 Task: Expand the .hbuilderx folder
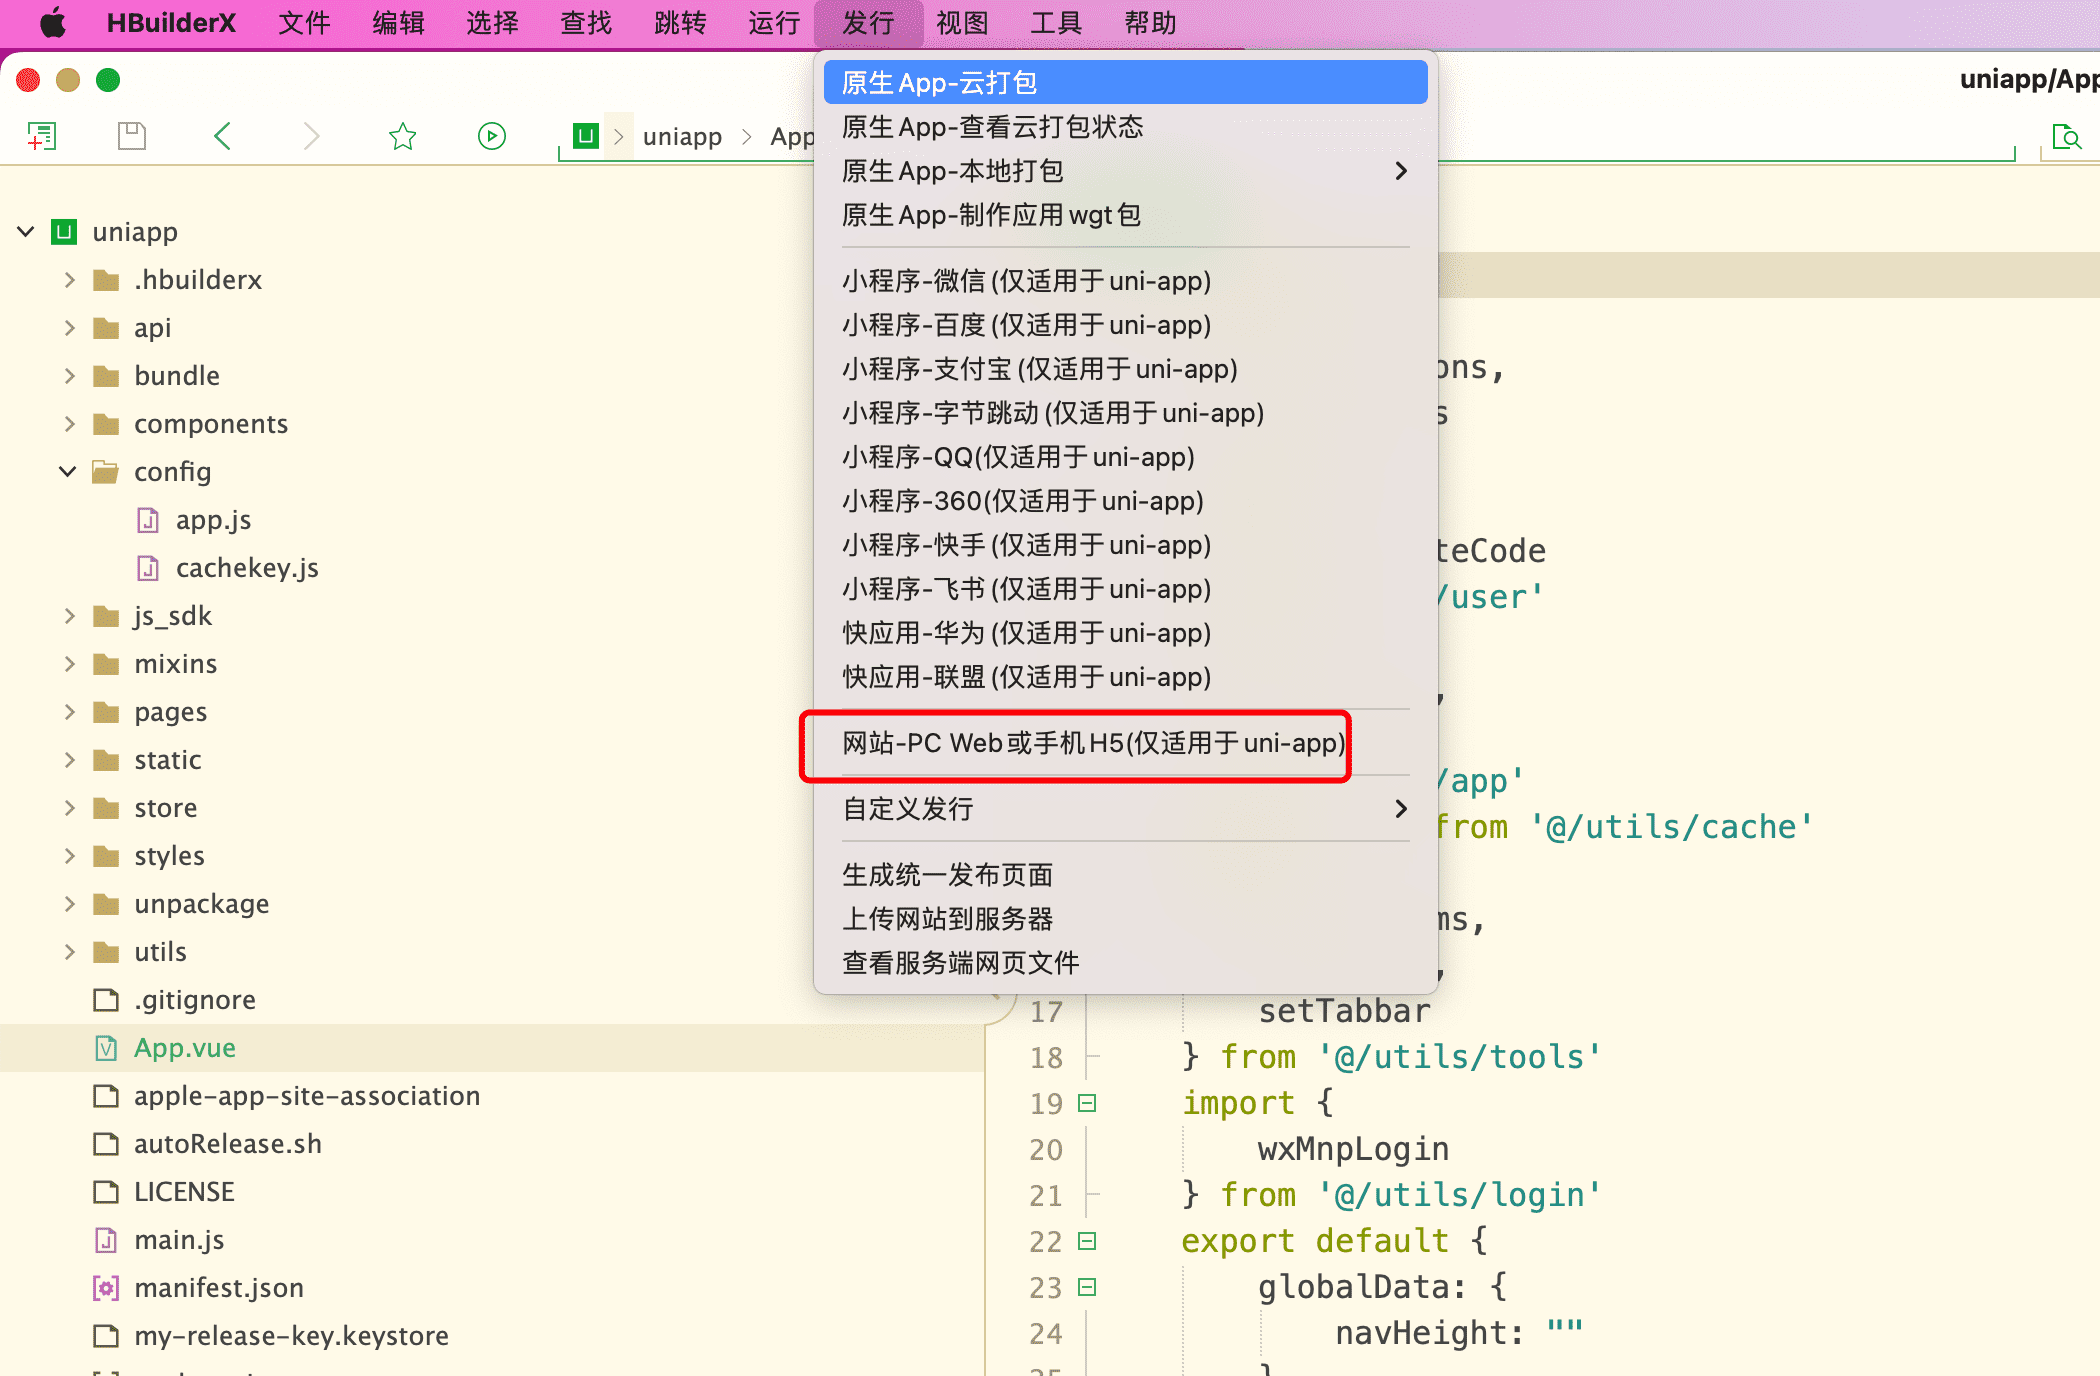coord(69,280)
